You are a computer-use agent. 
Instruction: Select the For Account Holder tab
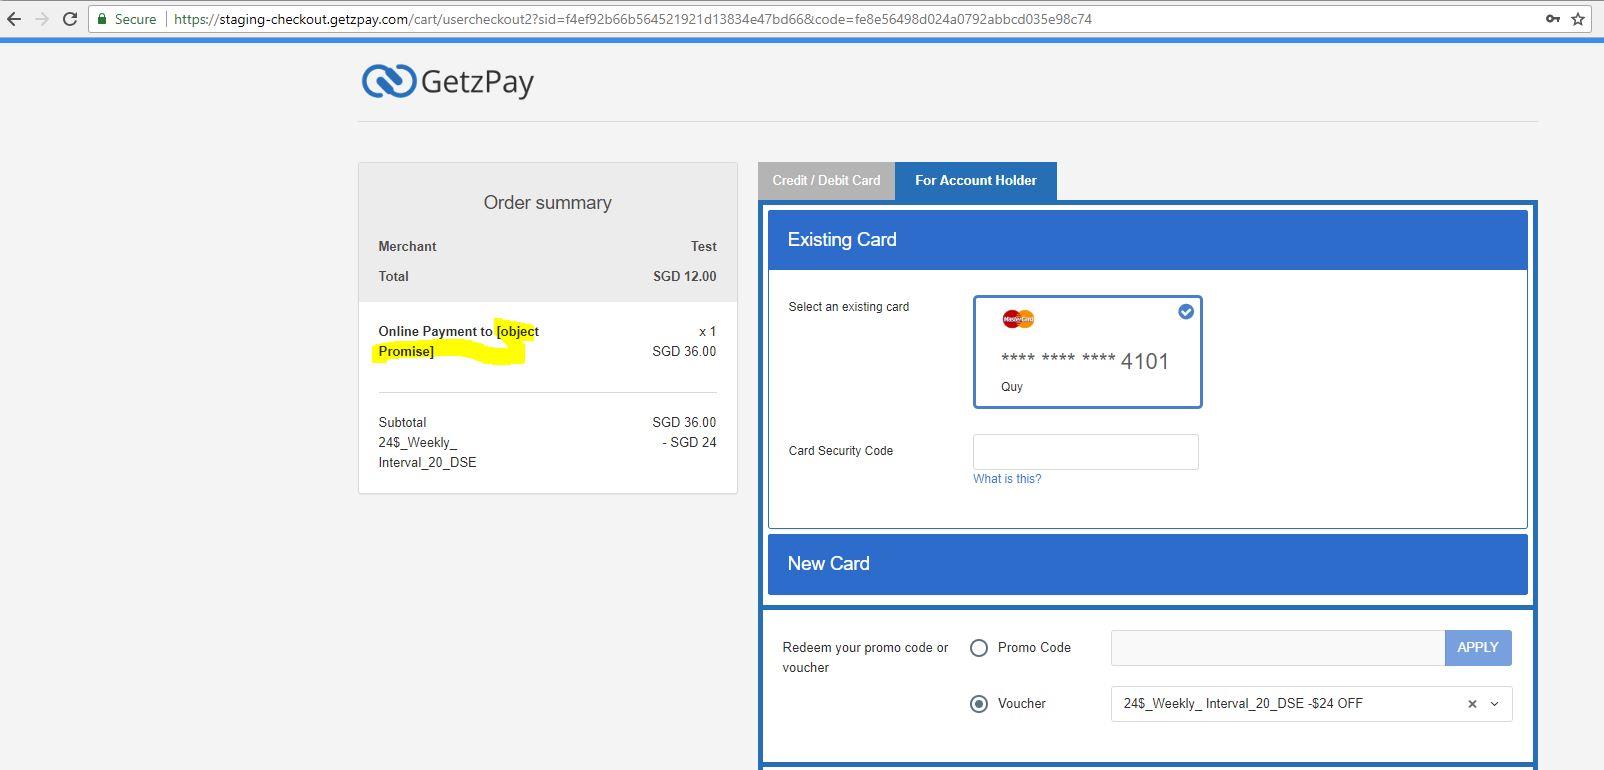tap(975, 181)
